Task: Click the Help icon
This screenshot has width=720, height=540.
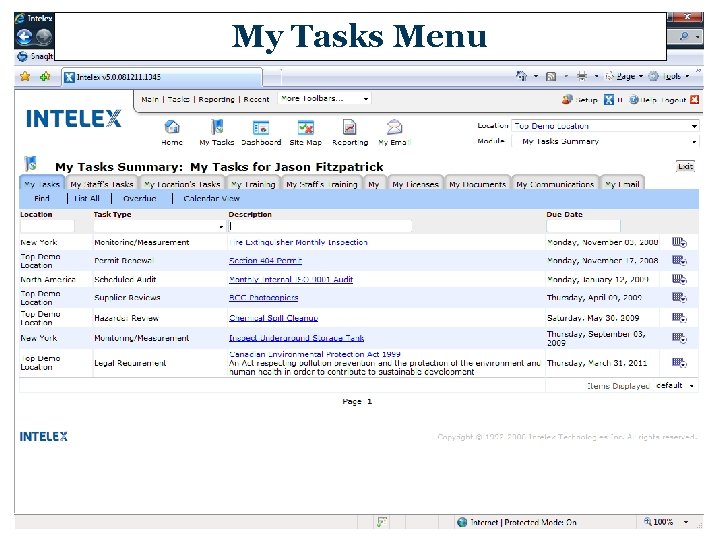Action: coord(634,99)
